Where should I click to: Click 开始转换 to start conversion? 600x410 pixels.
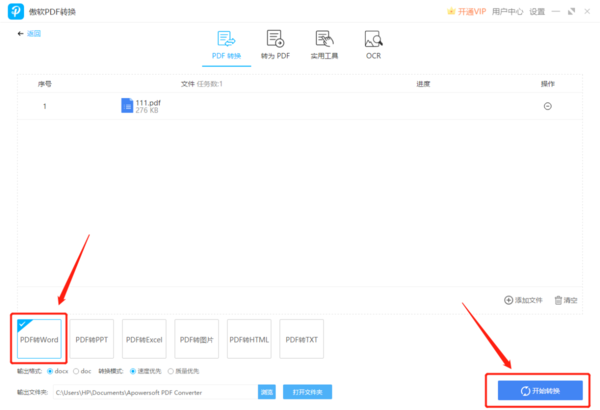534,391
